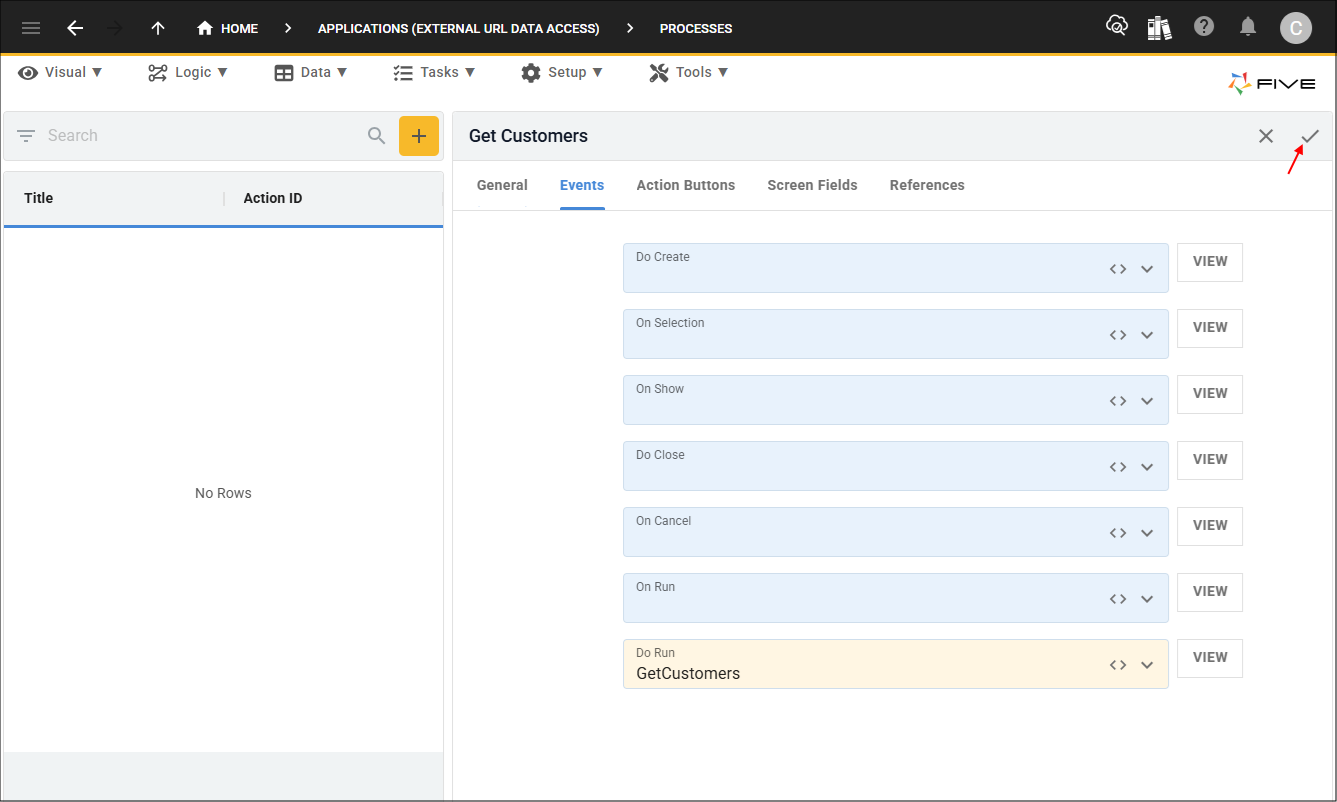Open the hamburger navigation menu
Image resolution: width=1337 pixels, height=802 pixels.
[31, 28]
